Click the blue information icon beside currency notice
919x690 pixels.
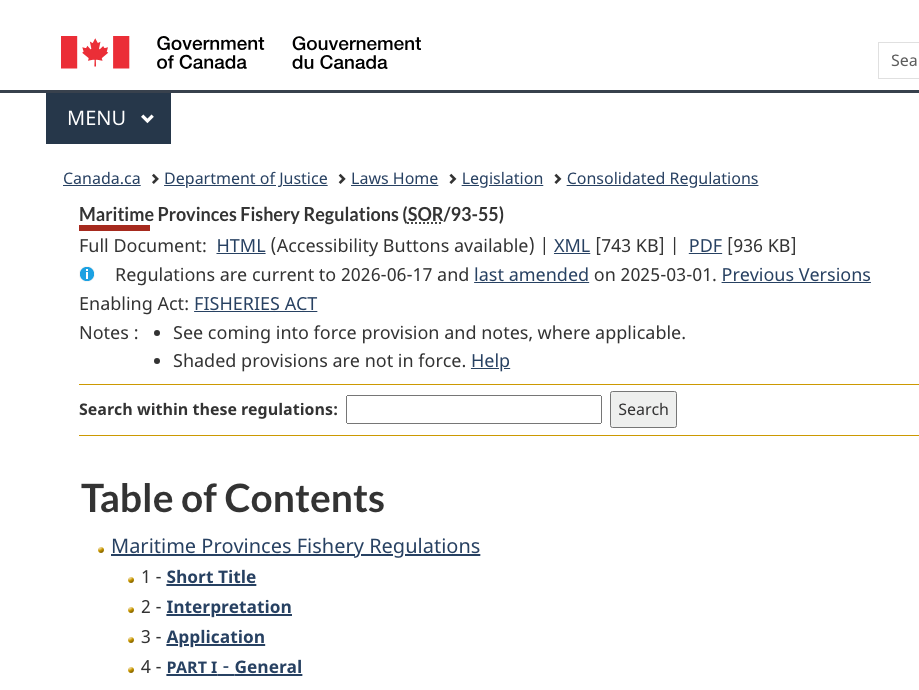click(x=87, y=274)
